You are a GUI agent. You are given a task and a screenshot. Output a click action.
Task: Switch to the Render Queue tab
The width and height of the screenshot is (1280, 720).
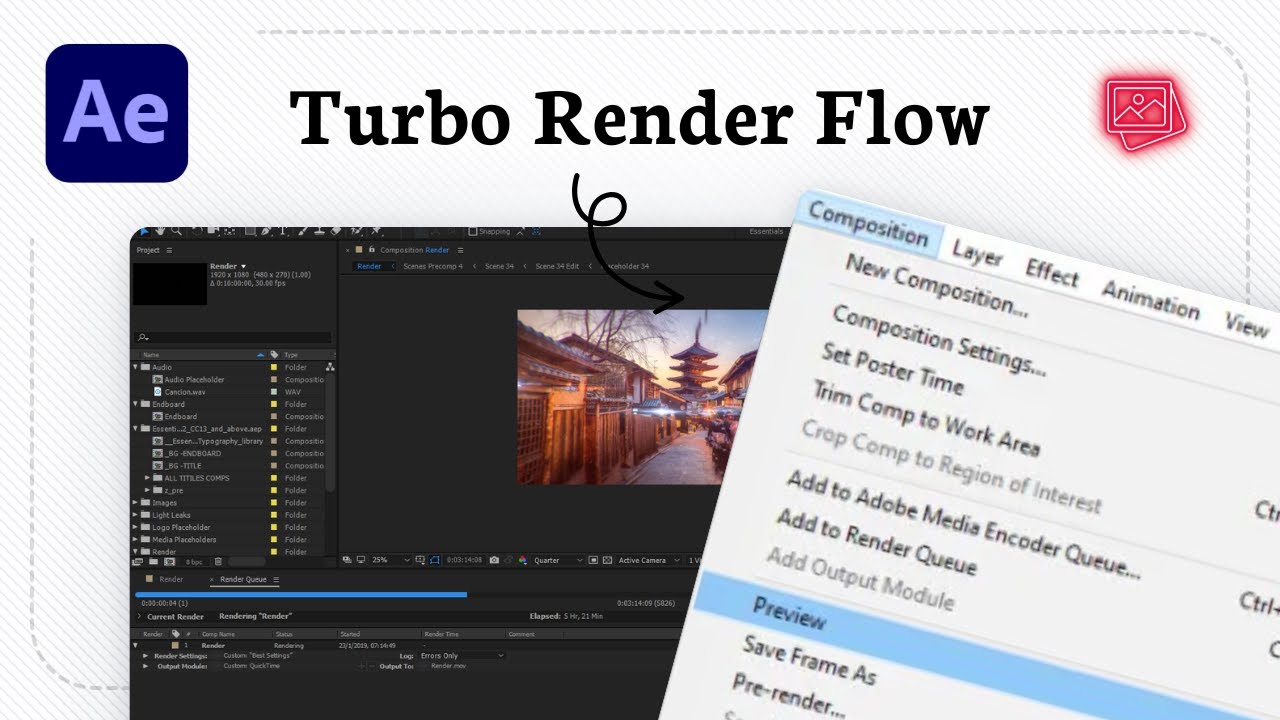(x=242, y=579)
